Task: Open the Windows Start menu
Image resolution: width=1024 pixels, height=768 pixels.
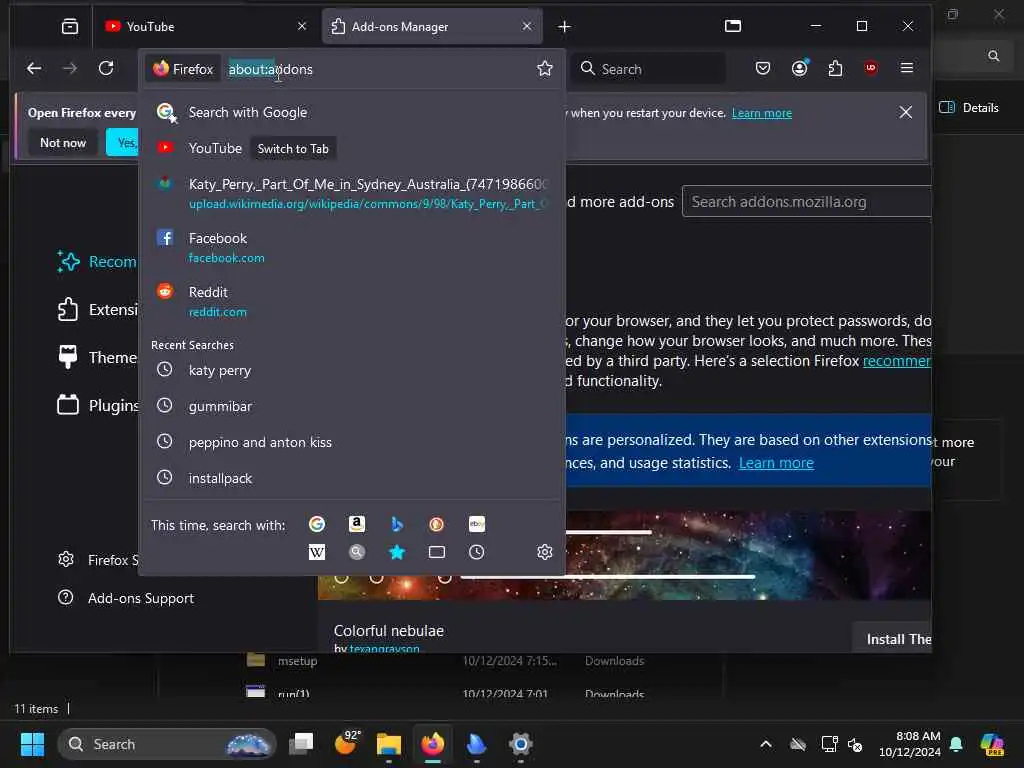Action: pyautogui.click(x=32, y=744)
